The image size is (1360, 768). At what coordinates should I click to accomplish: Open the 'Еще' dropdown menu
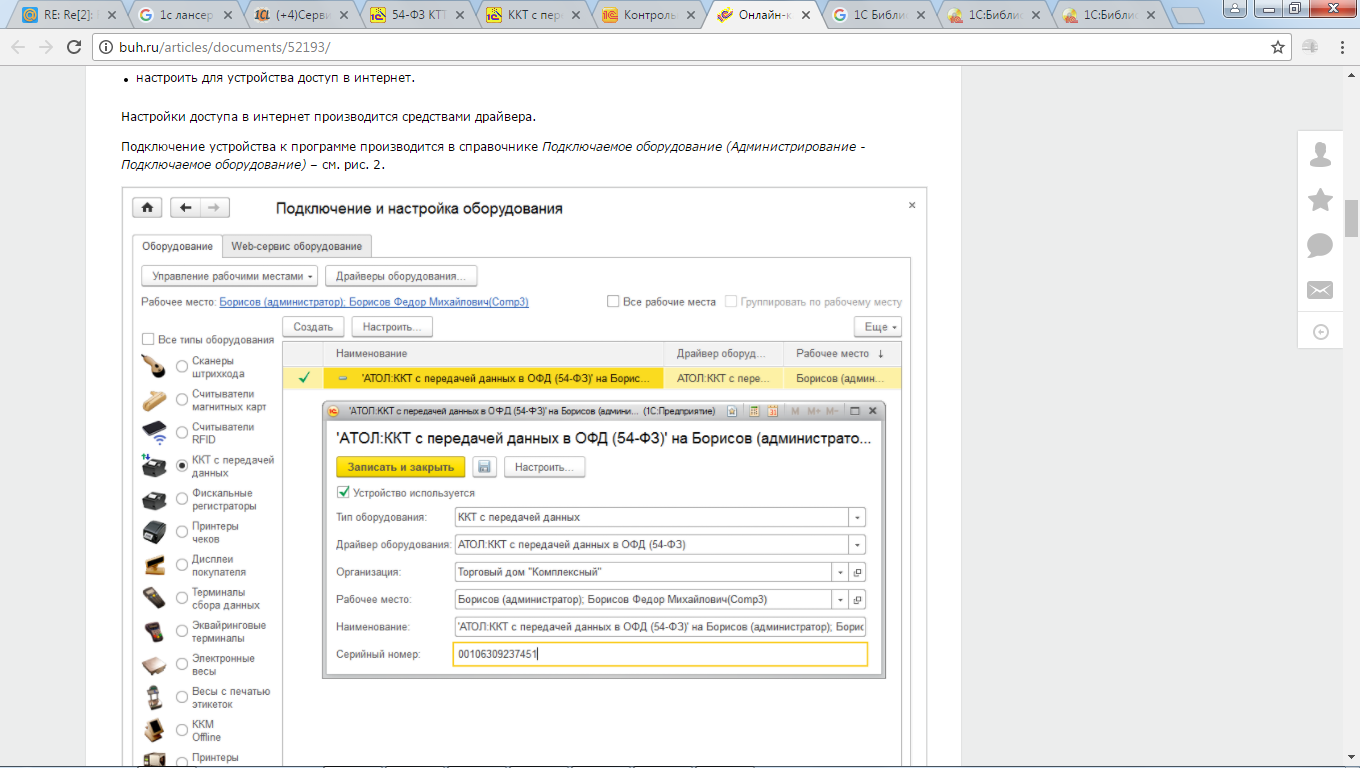[x=877, y=327]
